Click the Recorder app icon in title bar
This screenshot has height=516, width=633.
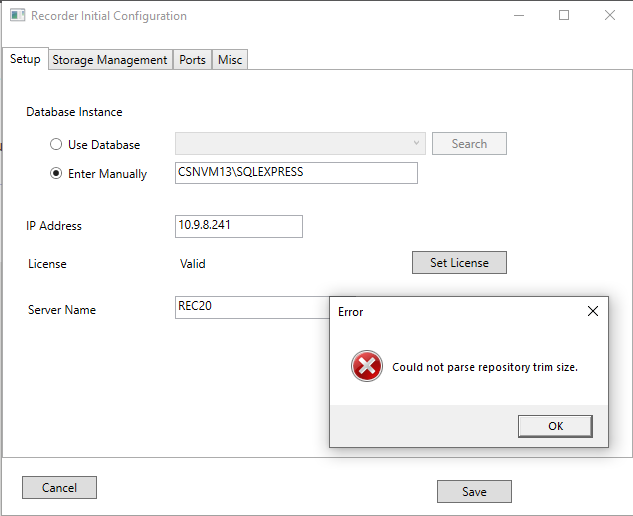[17, 16]
